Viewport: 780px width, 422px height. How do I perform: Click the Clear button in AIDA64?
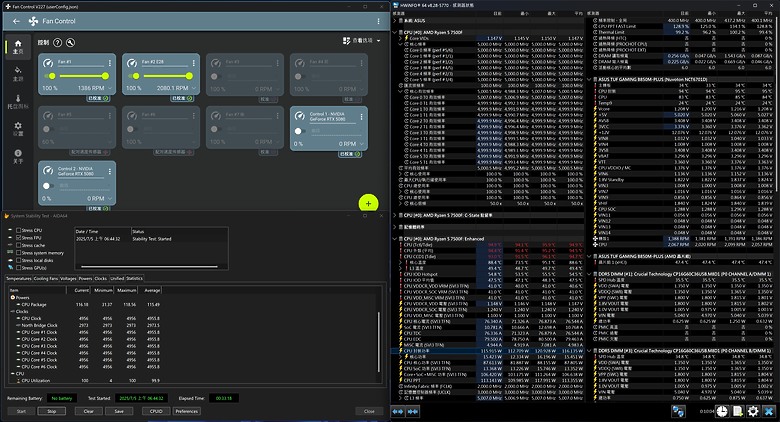(x=89, y=411)
